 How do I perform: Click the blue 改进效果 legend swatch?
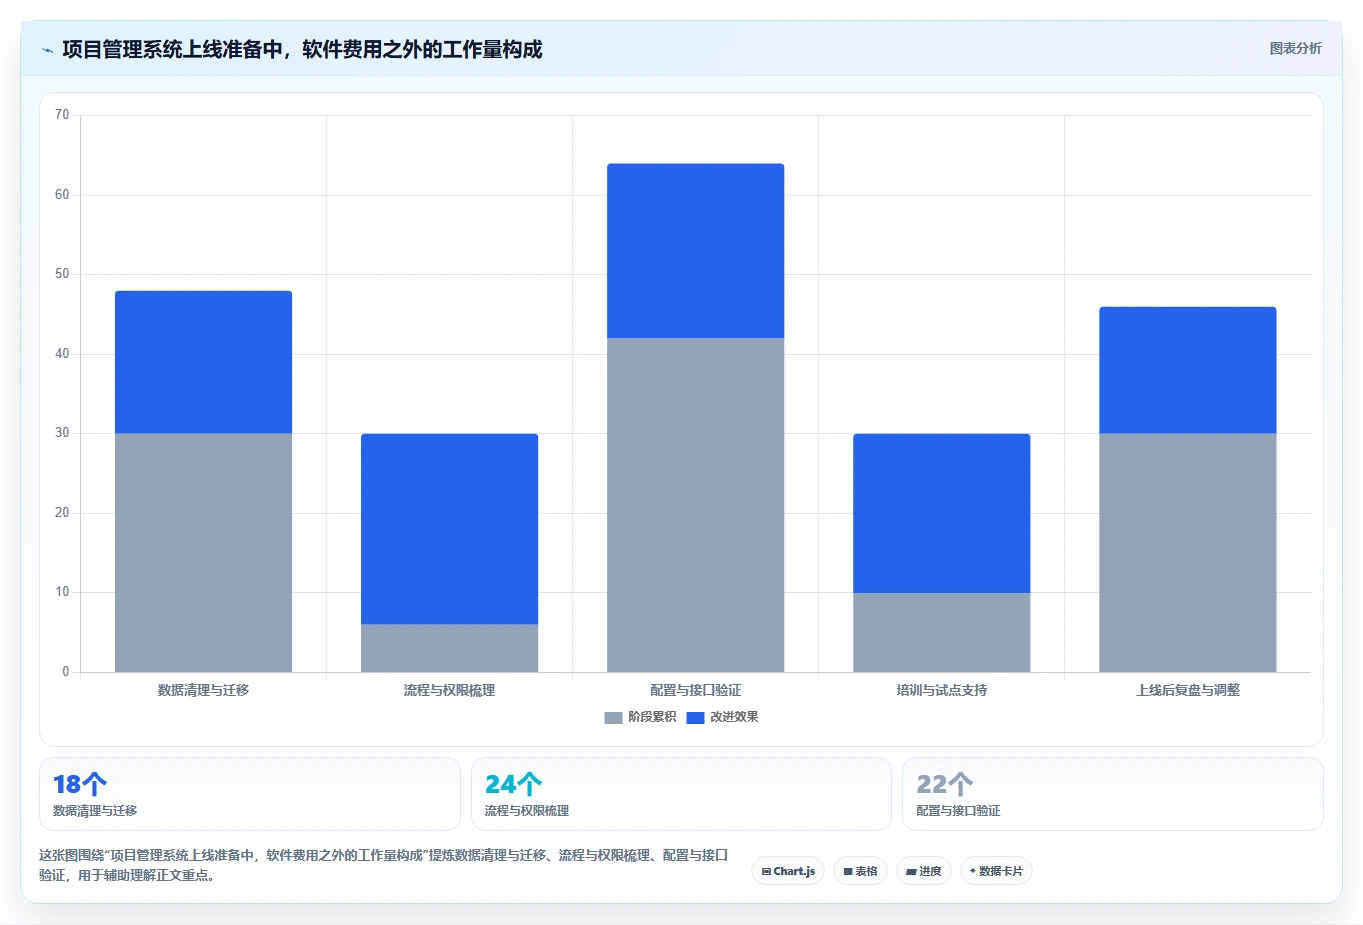point(695,718)
